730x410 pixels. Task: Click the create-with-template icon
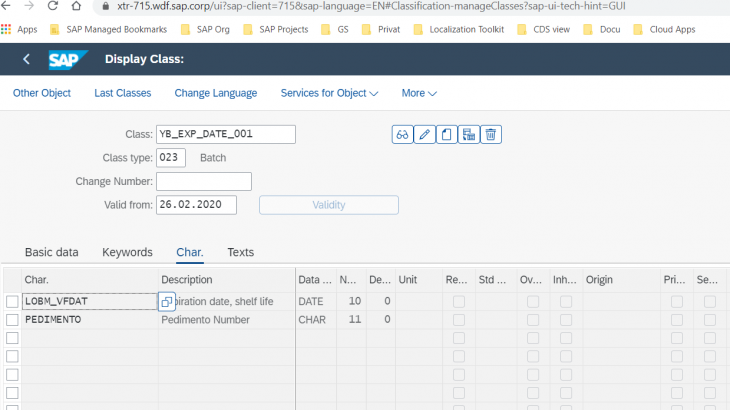tap(468, 134)
